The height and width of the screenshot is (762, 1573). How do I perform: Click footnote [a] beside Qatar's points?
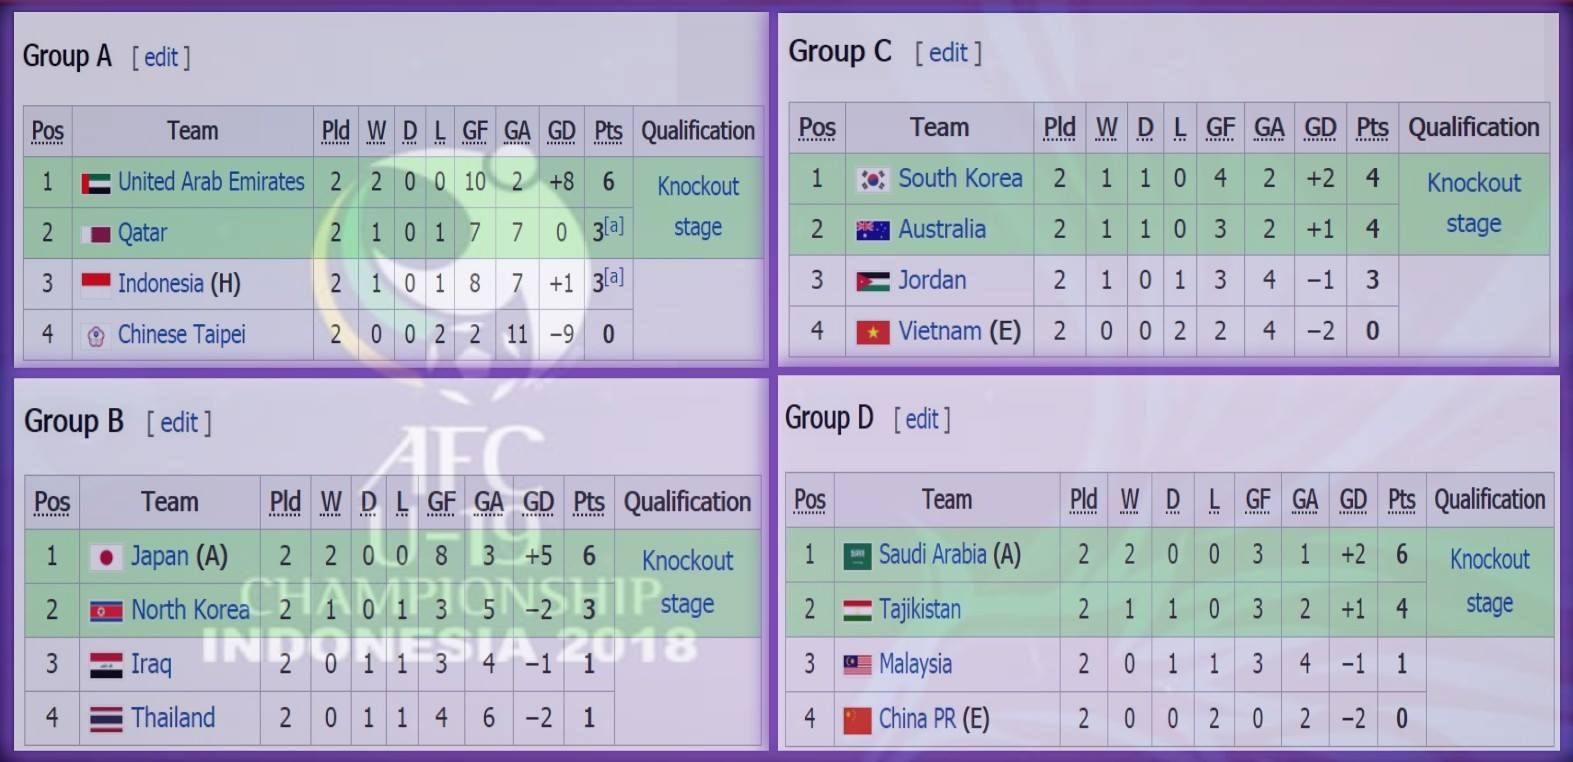[614, 226]
